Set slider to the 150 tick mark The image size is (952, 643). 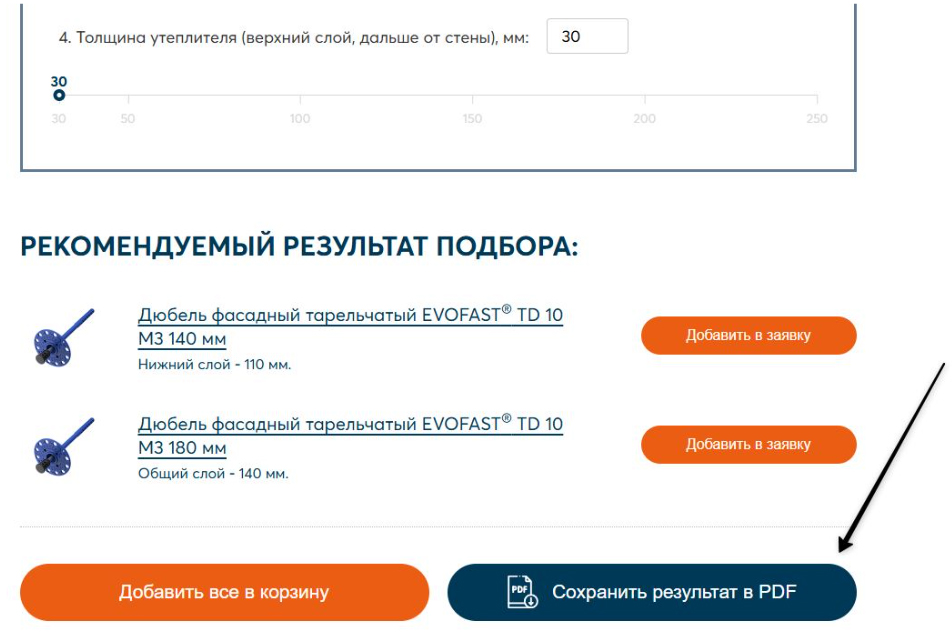pyautogui.click(x=472, y=96)
